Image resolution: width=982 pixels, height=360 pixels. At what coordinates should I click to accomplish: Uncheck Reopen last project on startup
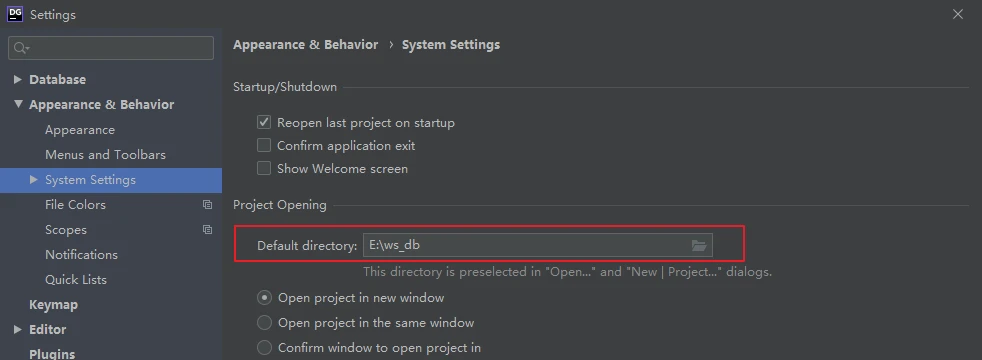[x=264, y=123]
